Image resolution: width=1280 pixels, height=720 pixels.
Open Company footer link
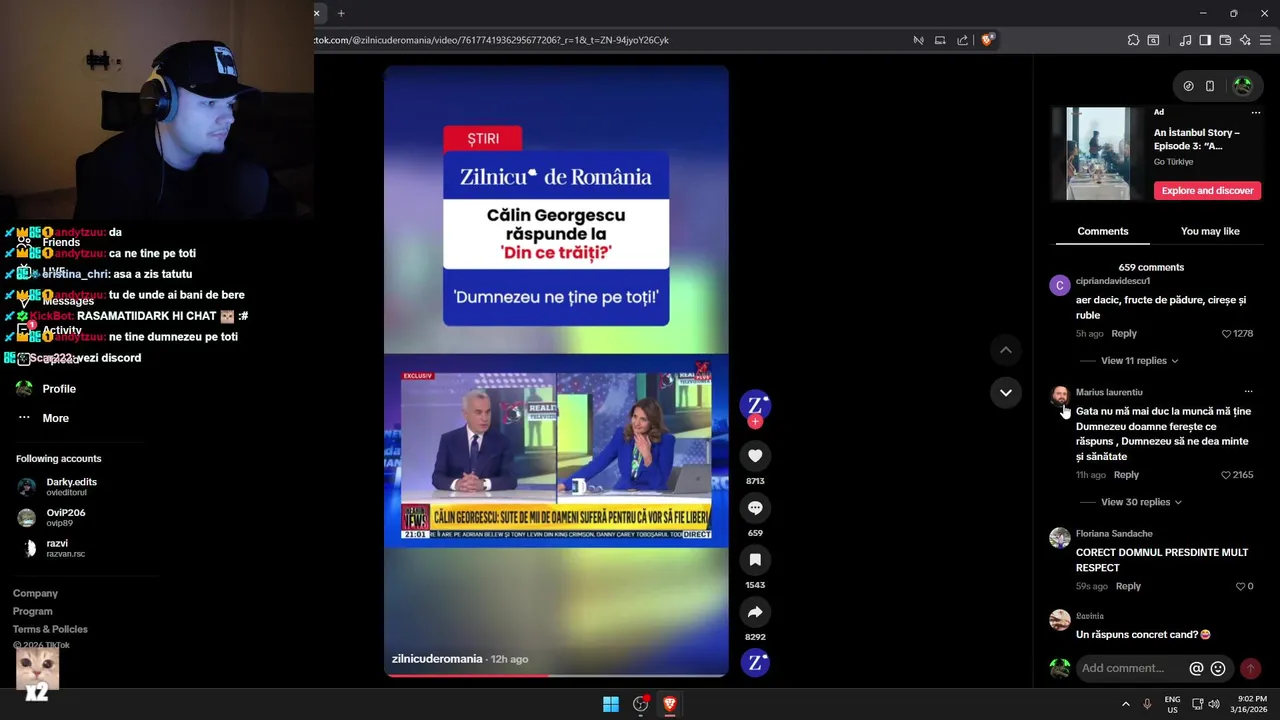35,593
